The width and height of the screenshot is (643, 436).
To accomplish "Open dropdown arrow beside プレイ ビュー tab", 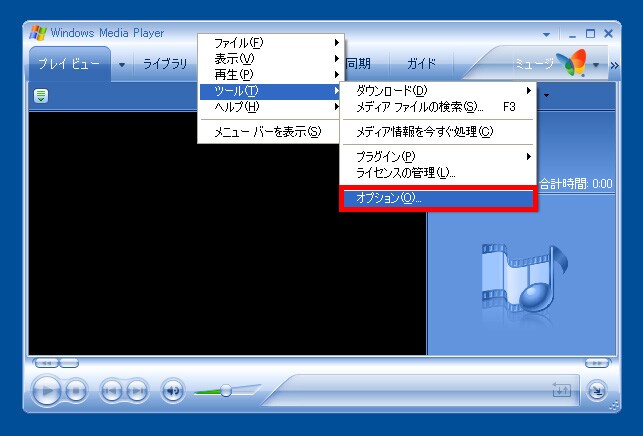I will tap(122, 65).
